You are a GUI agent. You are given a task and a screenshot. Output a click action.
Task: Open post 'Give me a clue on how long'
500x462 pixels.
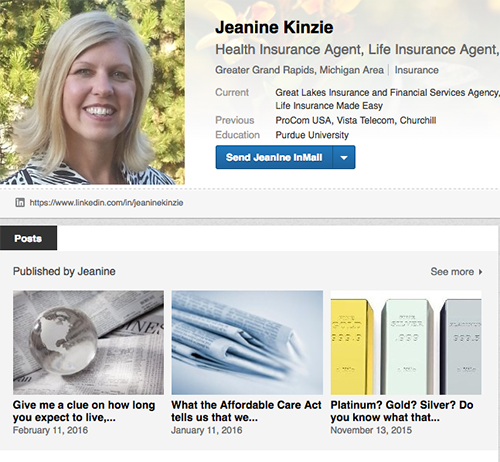[x=84, y=411]
